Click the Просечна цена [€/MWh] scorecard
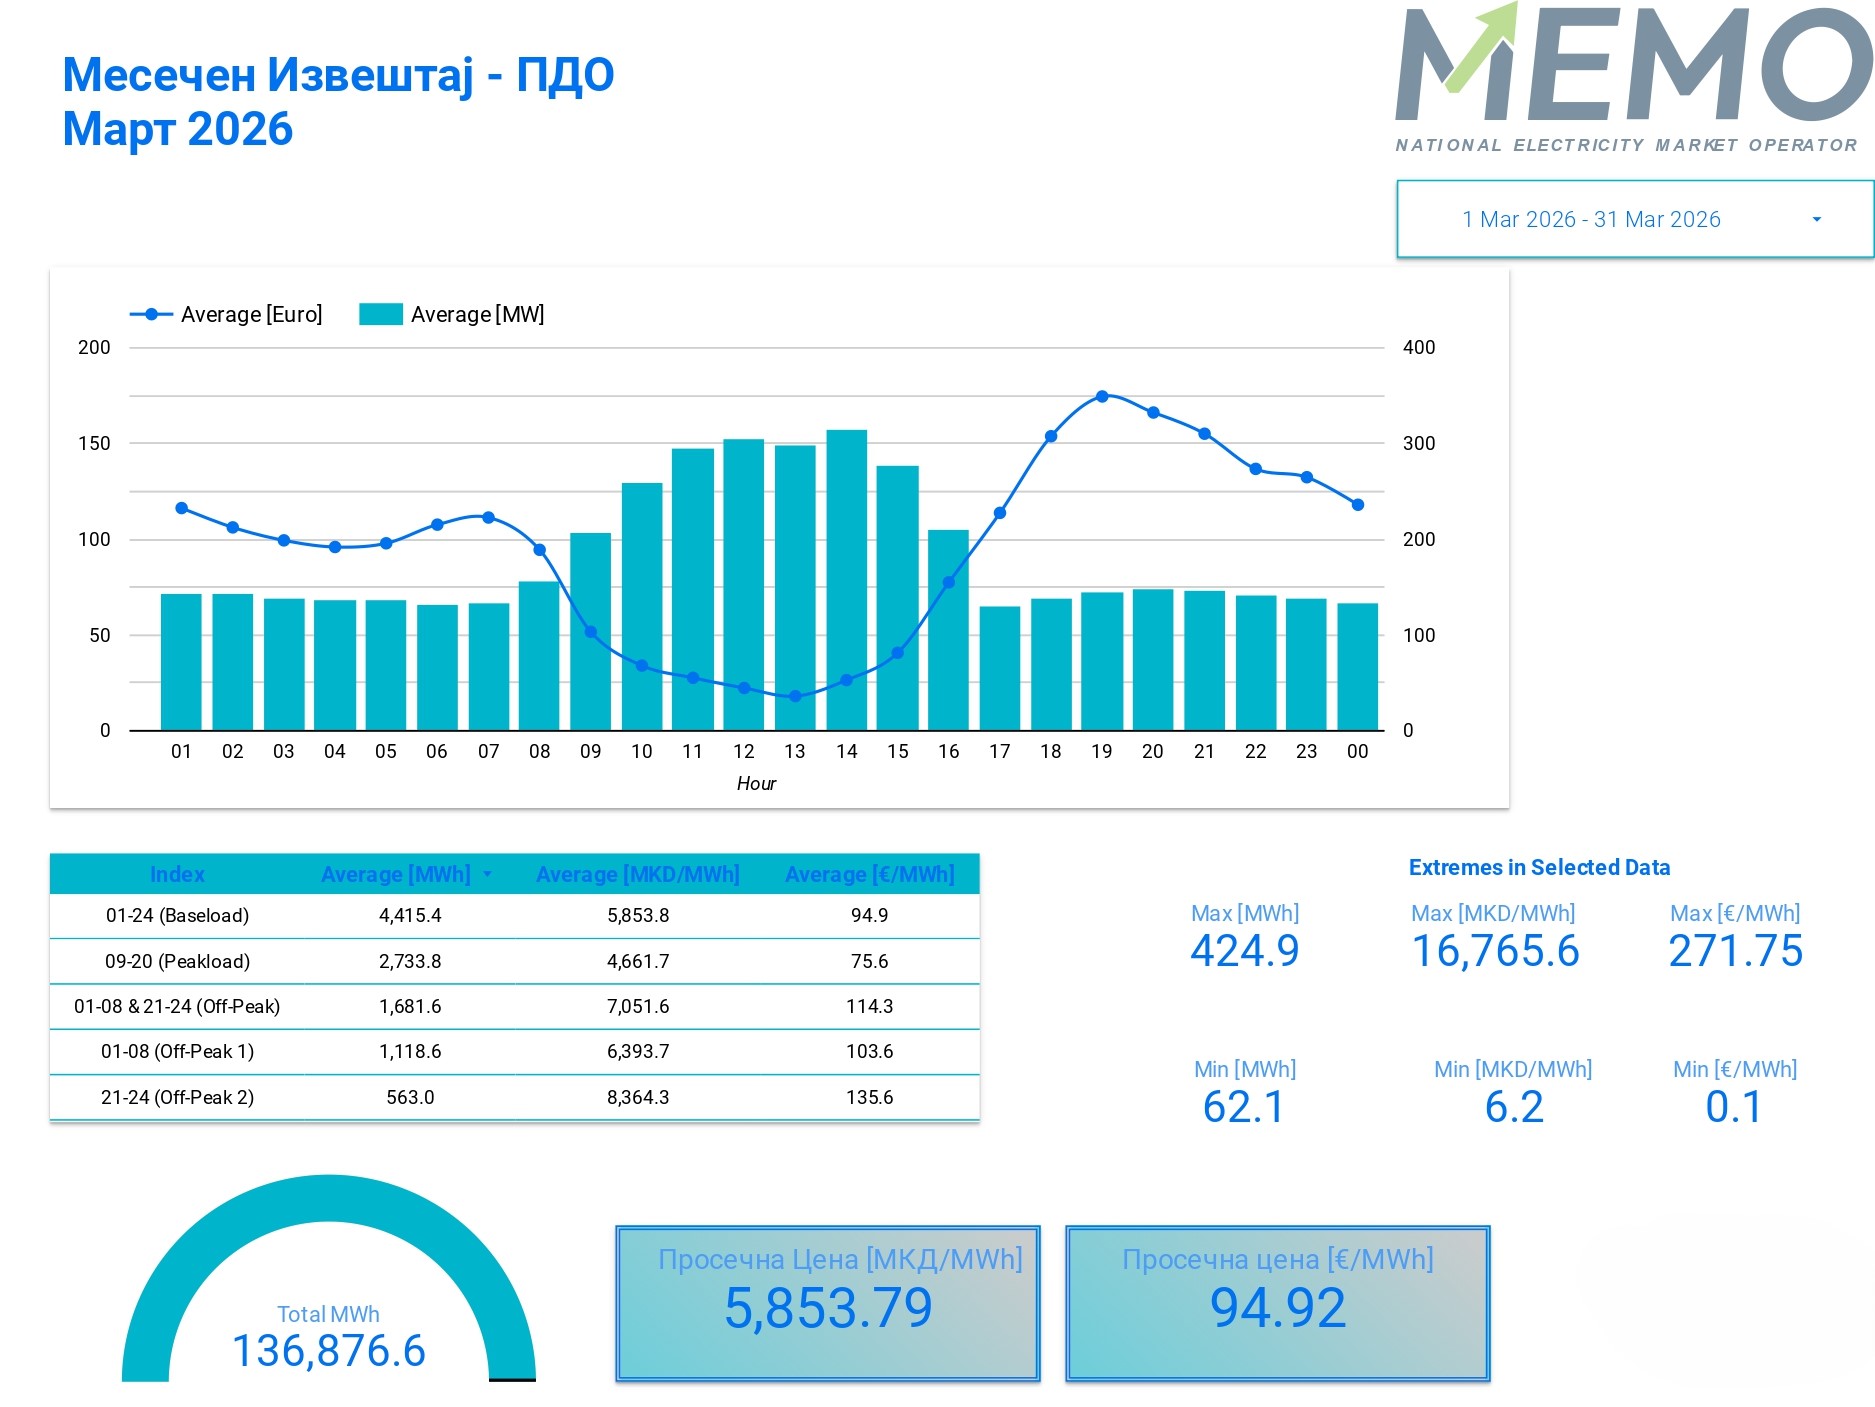 (1278, 1303)
